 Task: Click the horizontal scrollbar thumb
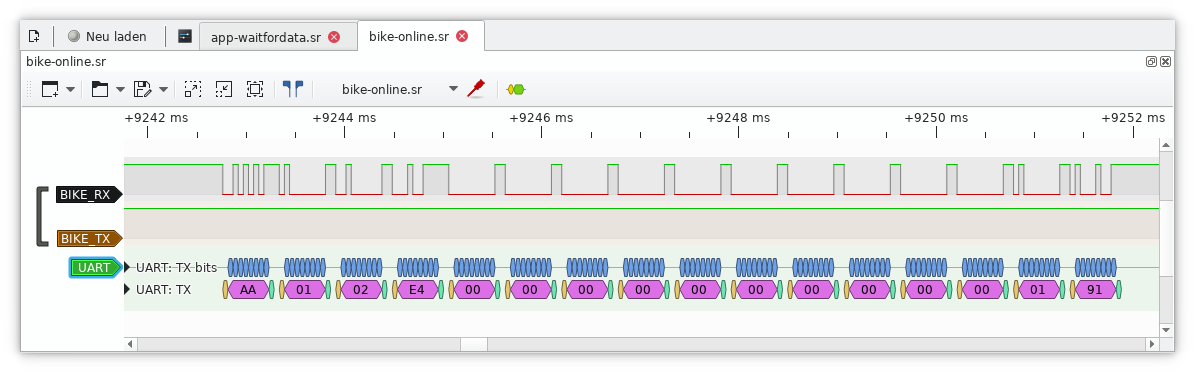(474, 344)
